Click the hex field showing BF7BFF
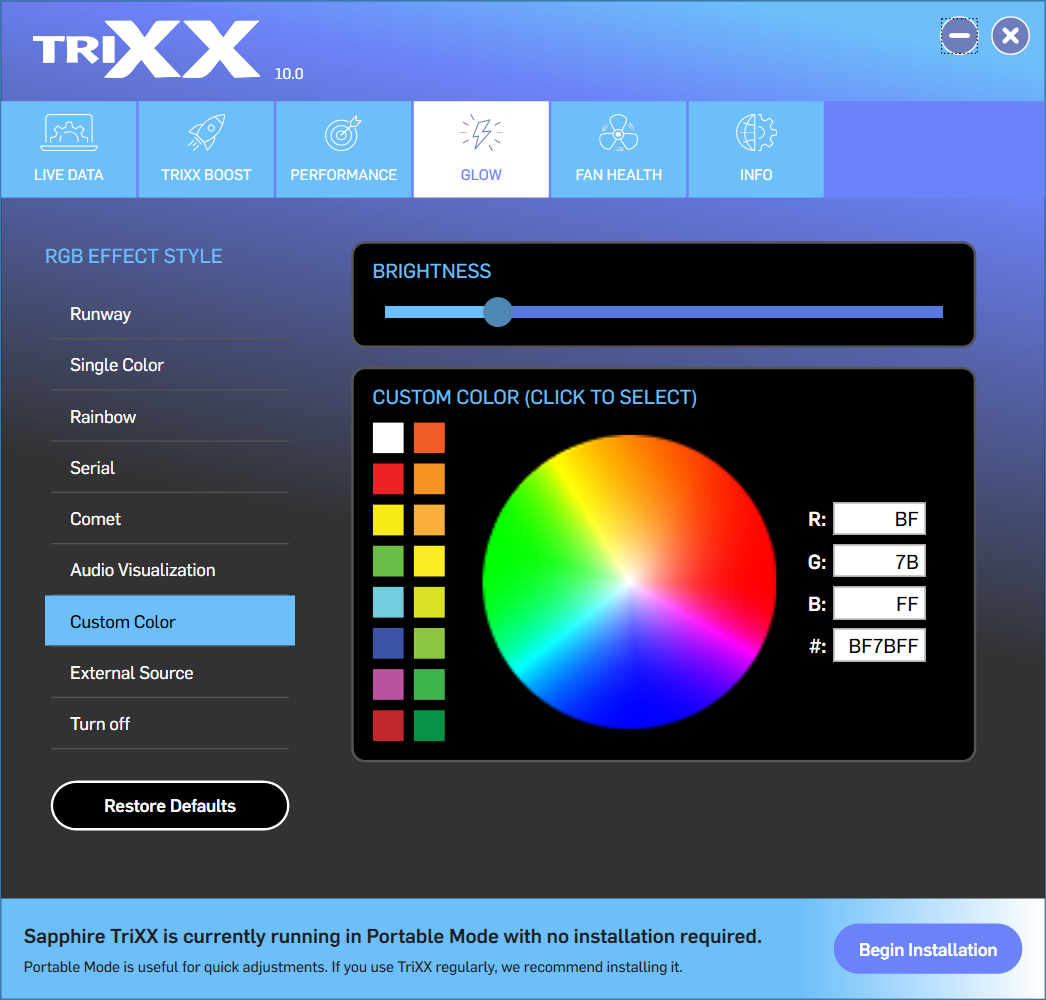 click(879, 645)
